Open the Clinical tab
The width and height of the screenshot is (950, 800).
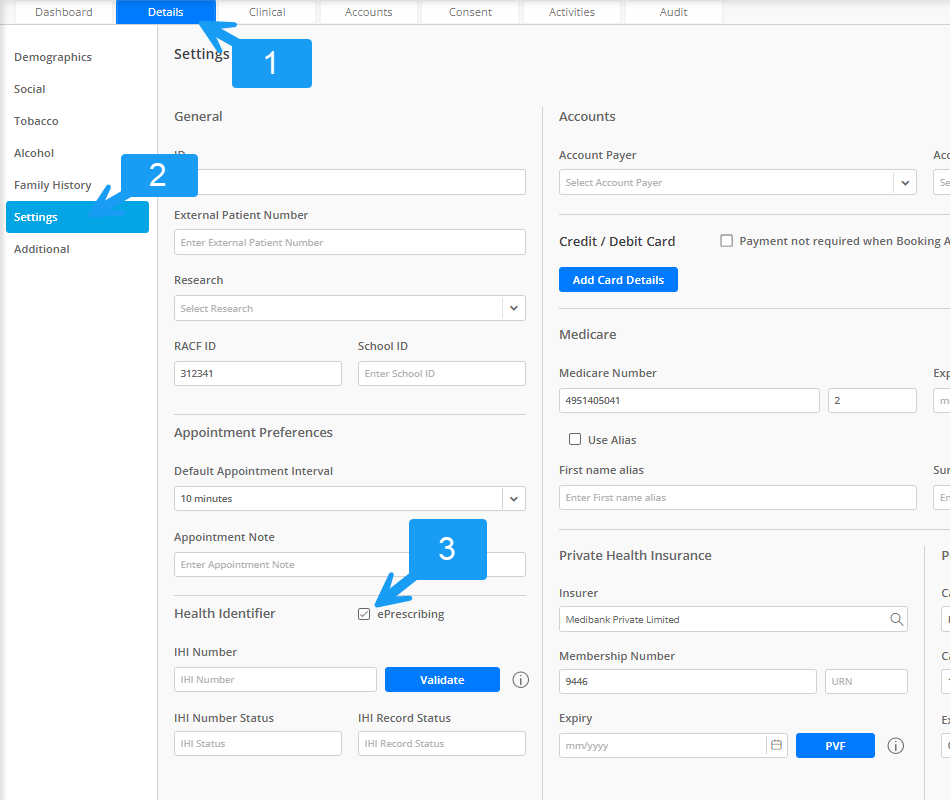pos(267,12)
